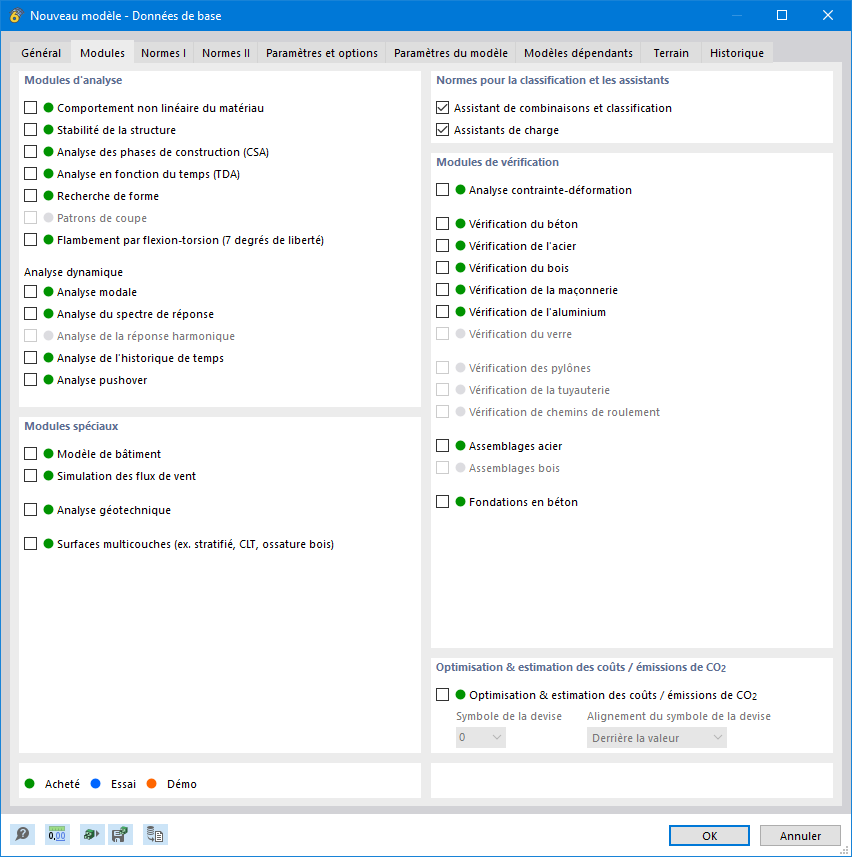Click the orange Démo legend dot
The height and width of the screenshot is (857, 852).
(x=151, y=784)
